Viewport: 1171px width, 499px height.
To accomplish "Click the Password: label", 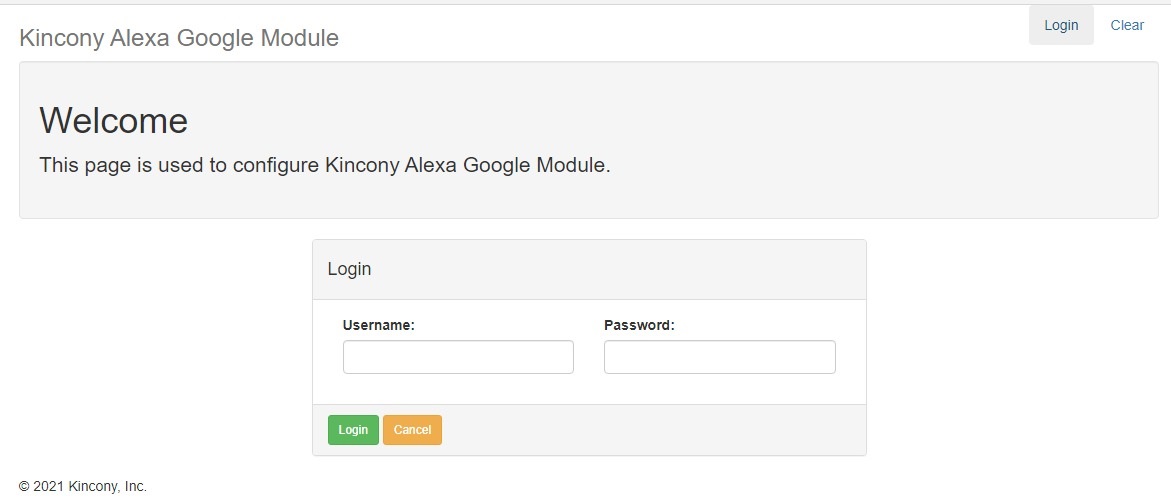I will coord(639,325).
